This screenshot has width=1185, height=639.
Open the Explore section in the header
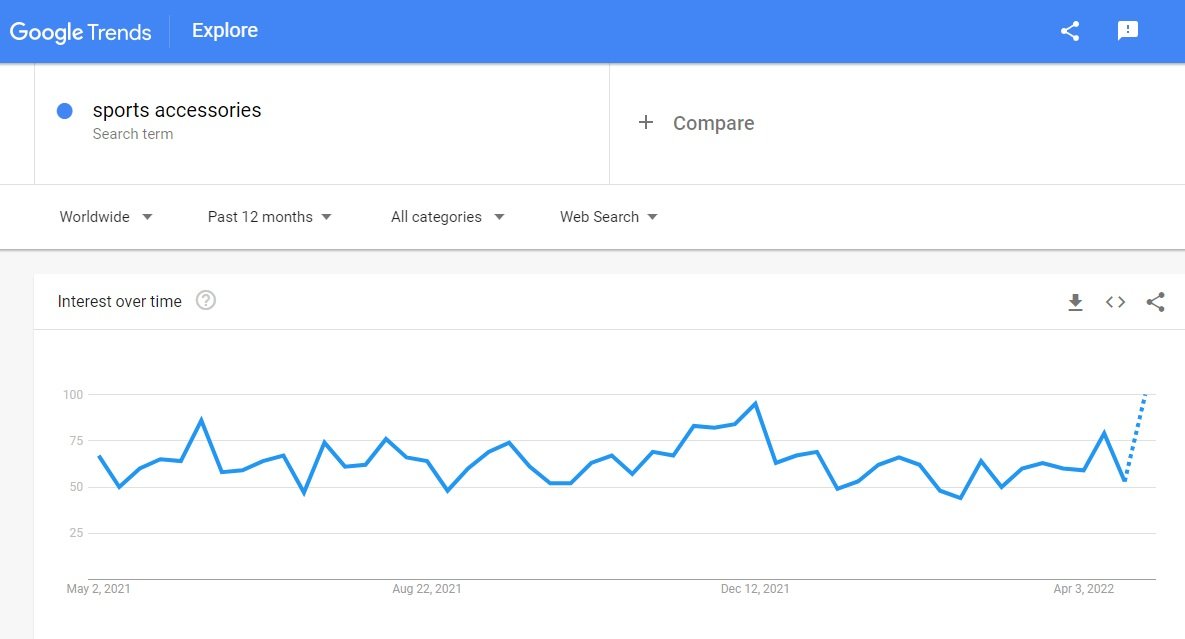[224, 30]
